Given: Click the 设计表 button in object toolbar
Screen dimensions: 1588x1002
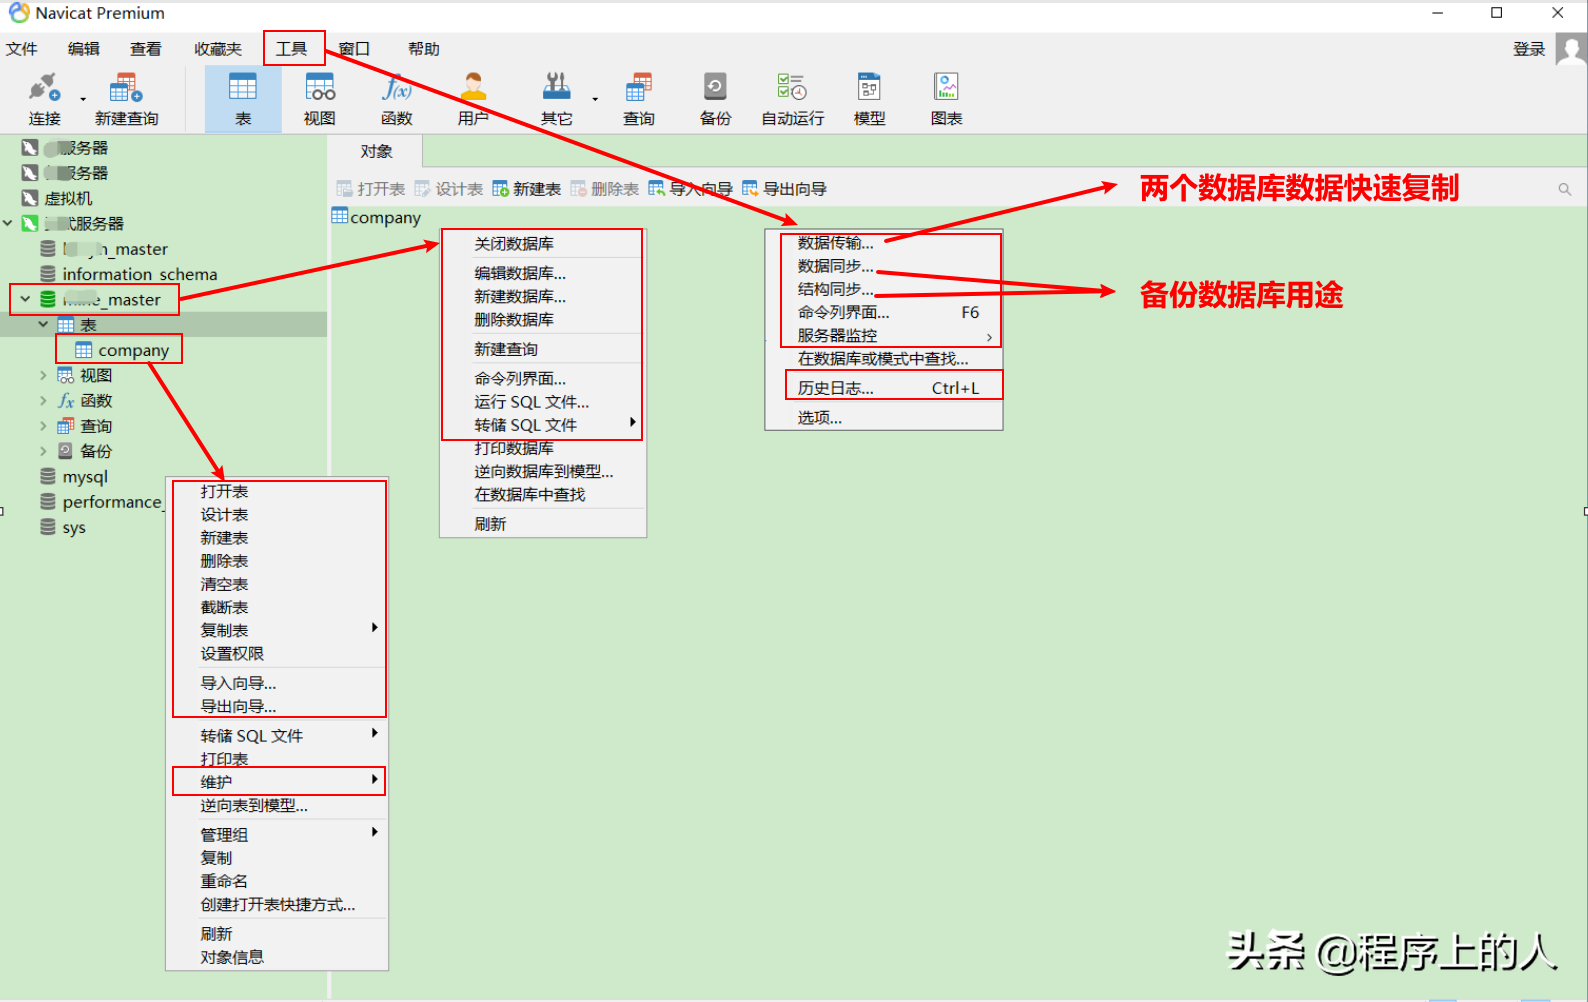Looking at the screenshot, I should (x=449, y=189).
